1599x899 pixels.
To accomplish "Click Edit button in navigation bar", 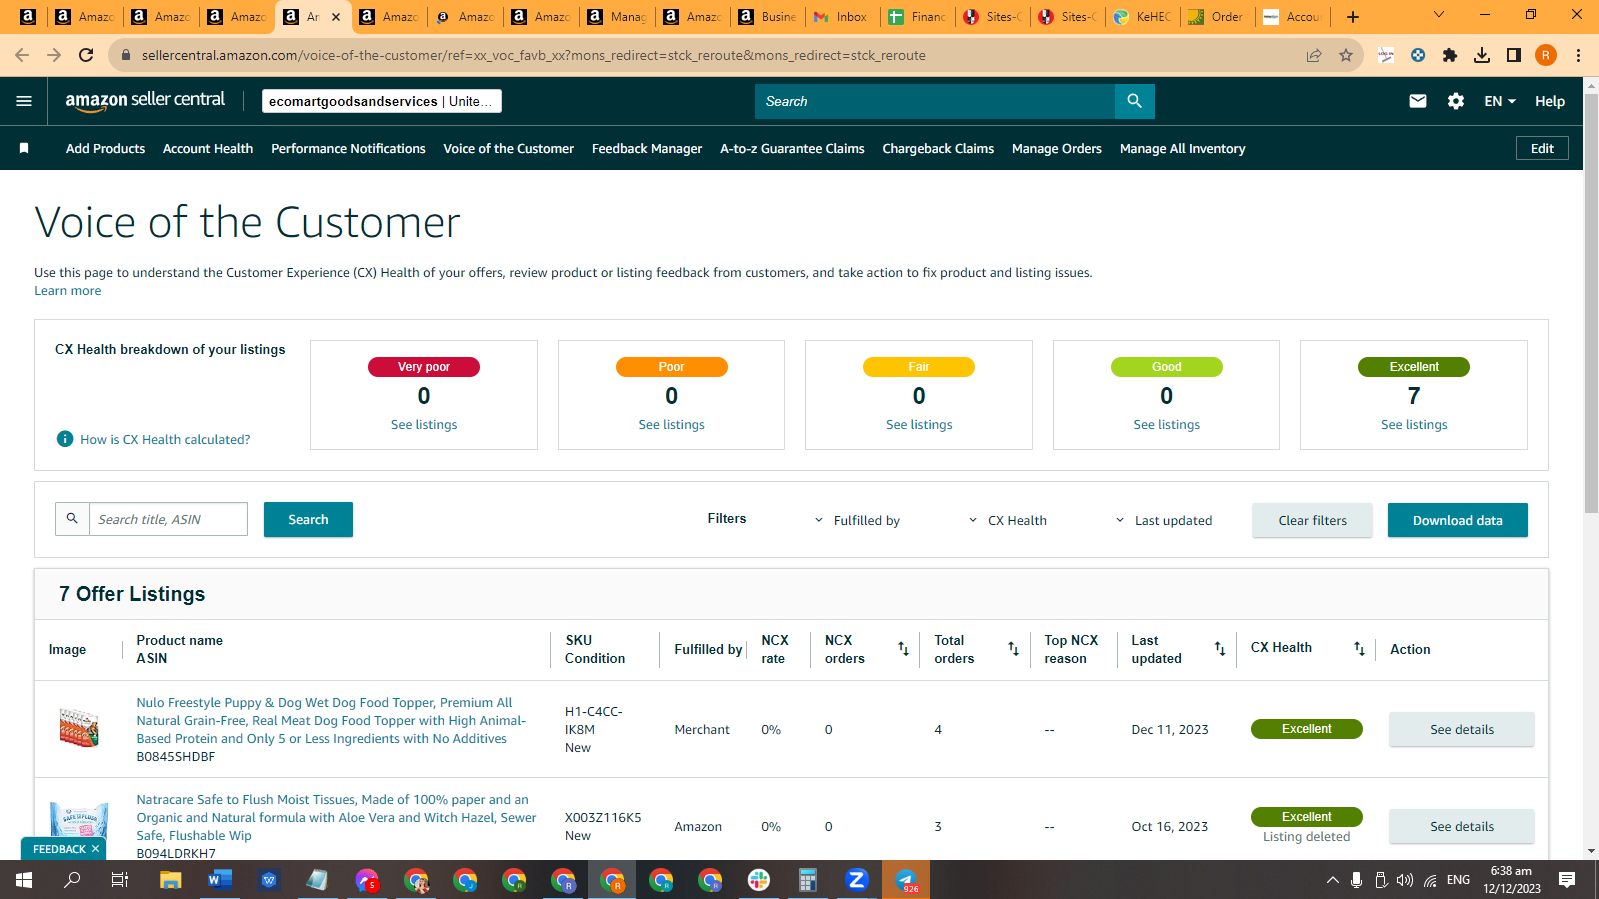I will tap(1542, 148).
